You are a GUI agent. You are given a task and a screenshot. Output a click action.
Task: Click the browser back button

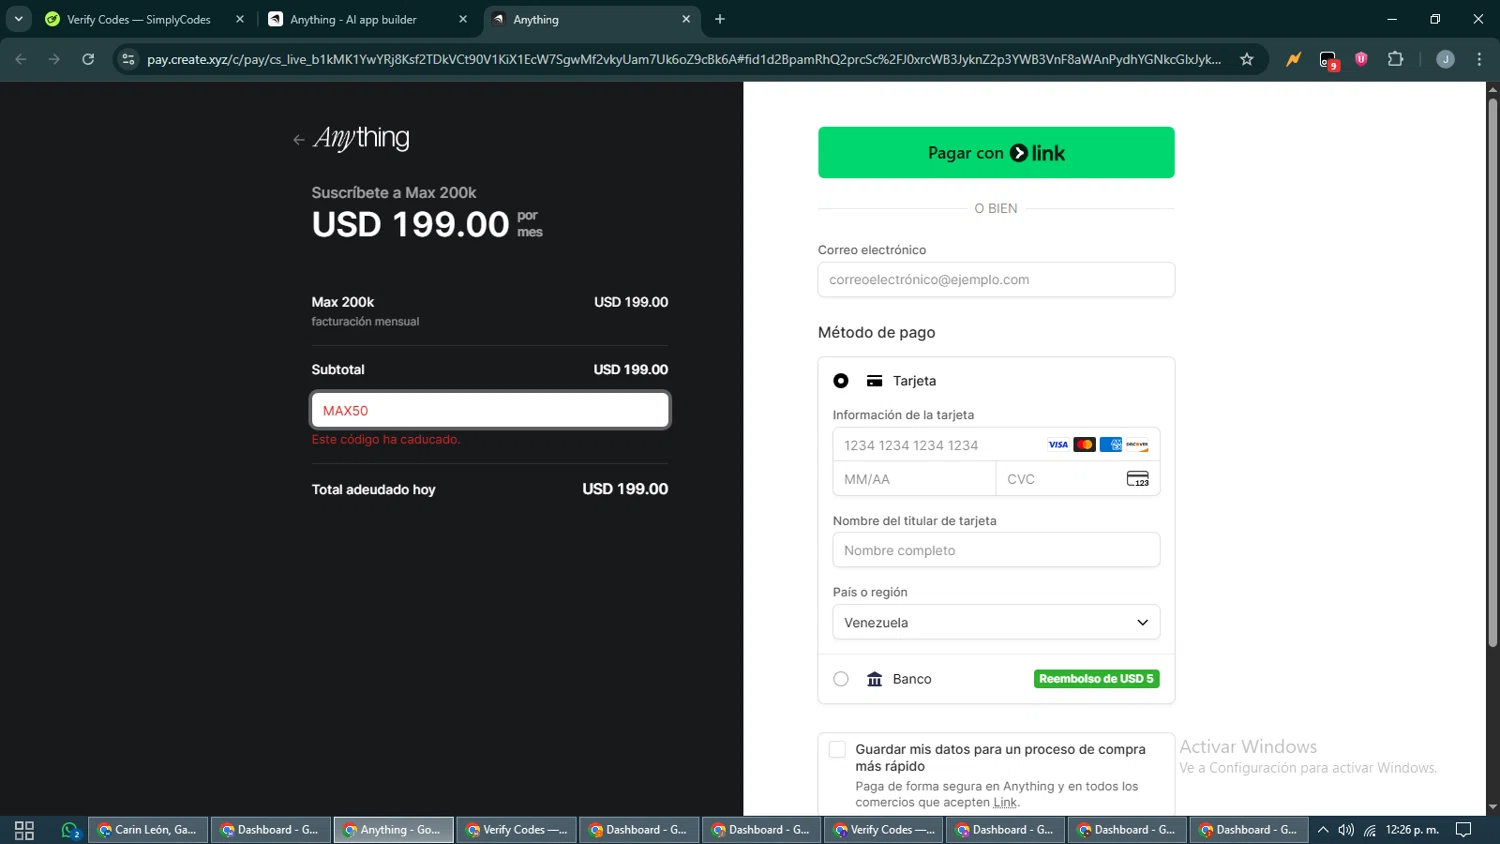[21, 59]
